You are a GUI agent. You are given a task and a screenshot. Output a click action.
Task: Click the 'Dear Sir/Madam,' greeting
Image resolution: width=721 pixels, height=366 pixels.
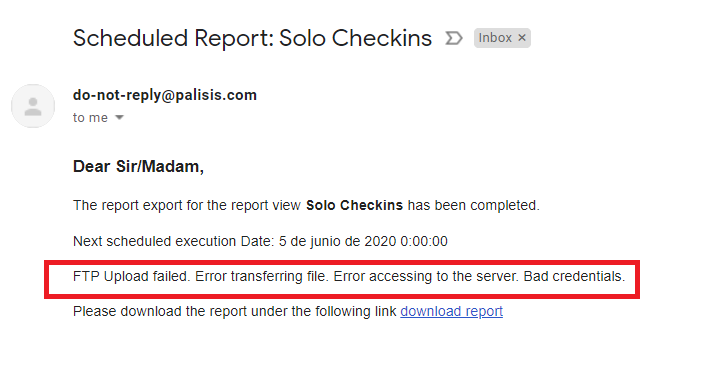(138, 166)
